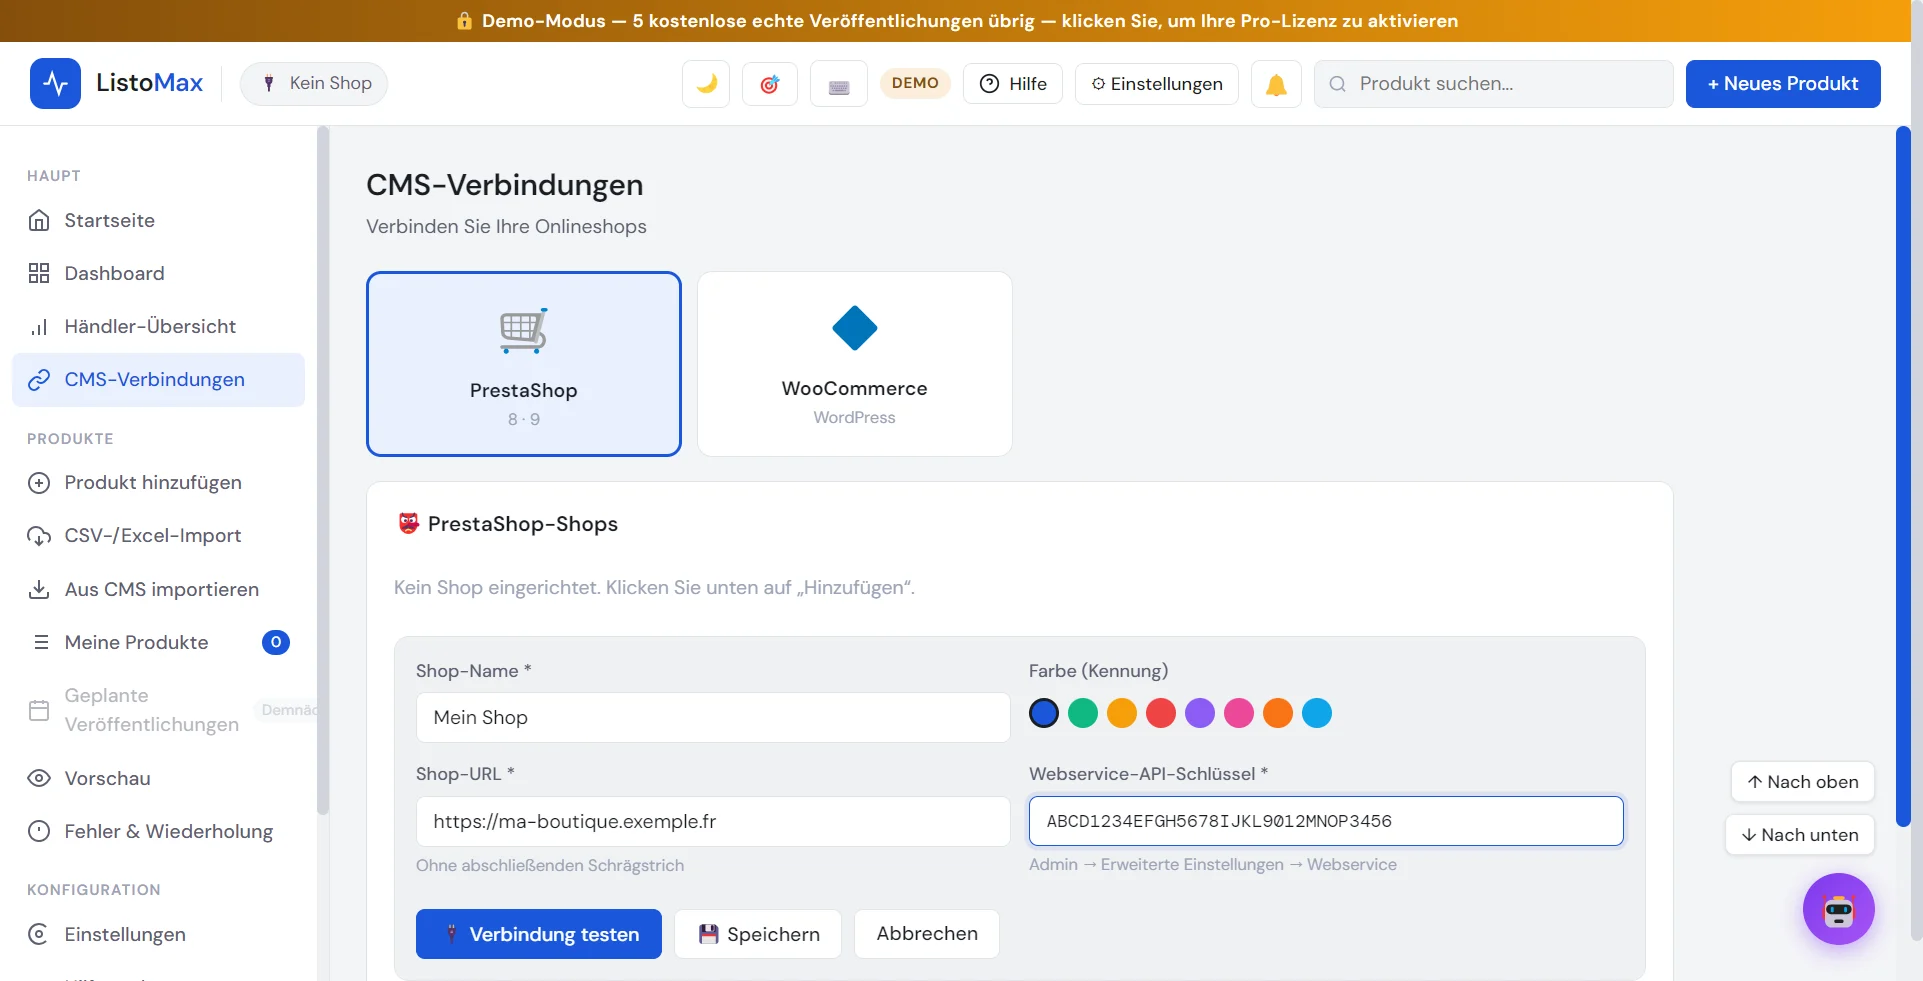The height and width of the screenshot is (981, 1923).
Task: Open Fehler & Wiederholung sidebar item
Action: (x=158, y=831)
